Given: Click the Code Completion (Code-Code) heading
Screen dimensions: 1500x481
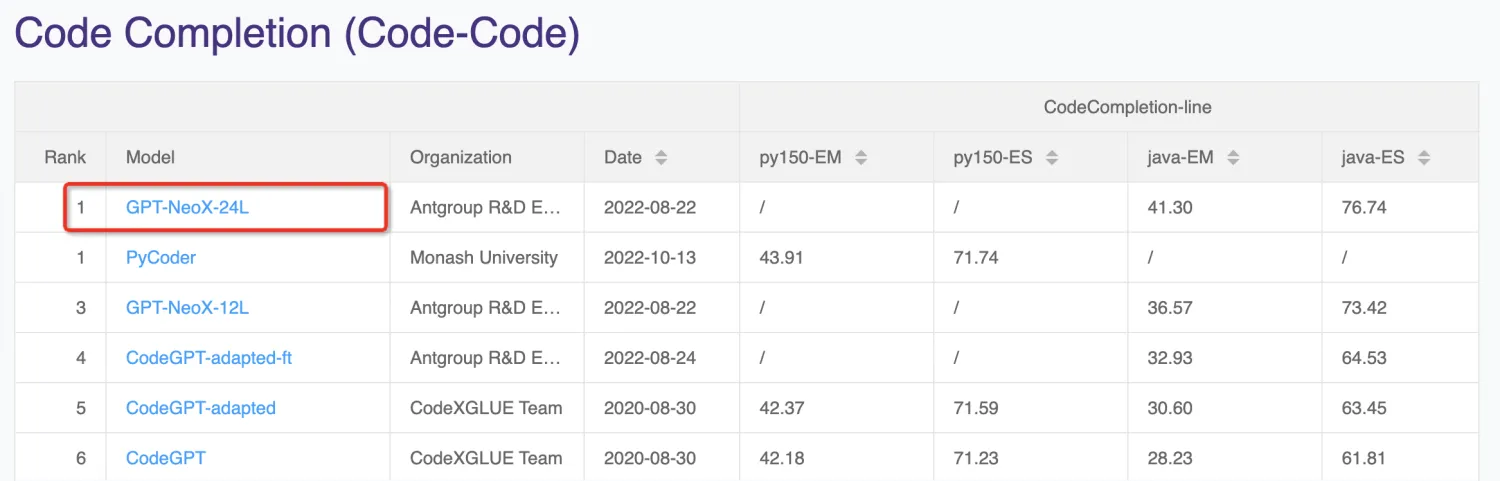Looking at the screenshot, I should click(297, 33).
